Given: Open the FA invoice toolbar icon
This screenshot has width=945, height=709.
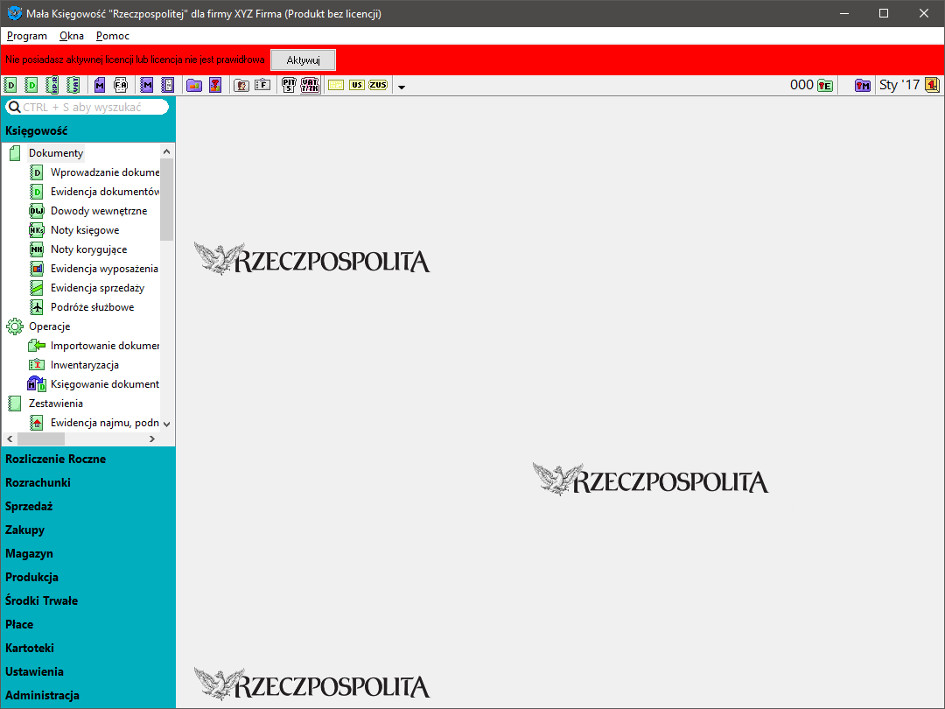Looking at the screenshot, I should point(120,86).
